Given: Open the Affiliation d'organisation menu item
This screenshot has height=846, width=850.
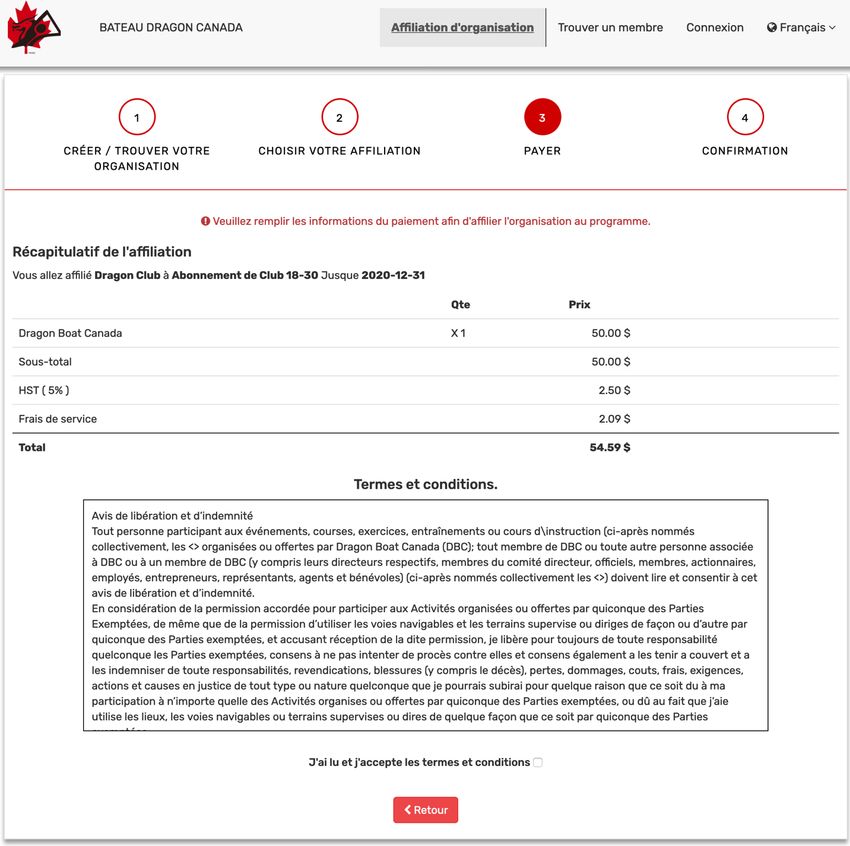Looking at the screenshot, I should click(462, 28).
